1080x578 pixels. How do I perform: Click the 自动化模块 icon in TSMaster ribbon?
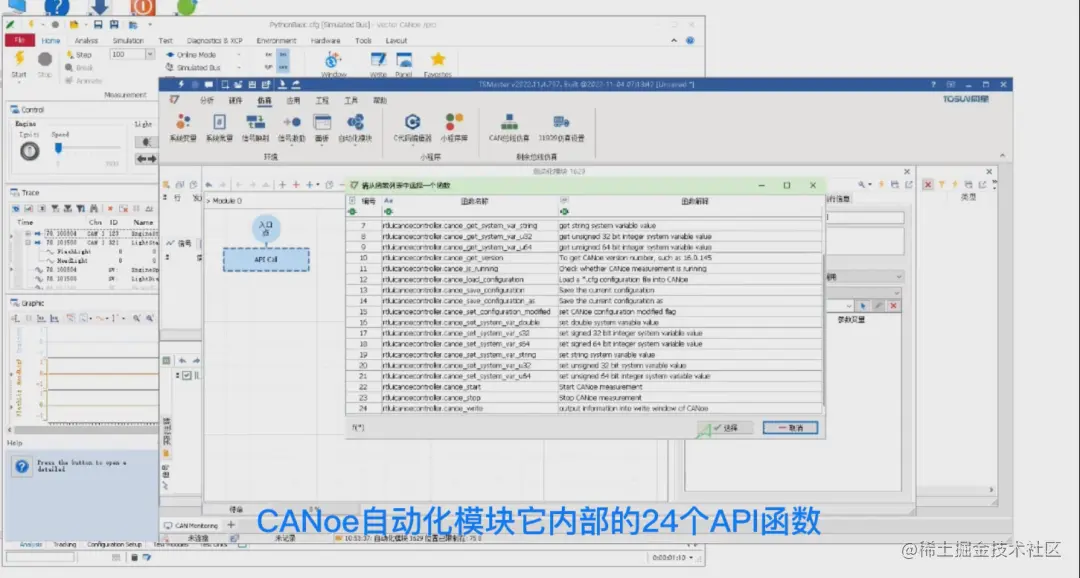pos(355,123)
